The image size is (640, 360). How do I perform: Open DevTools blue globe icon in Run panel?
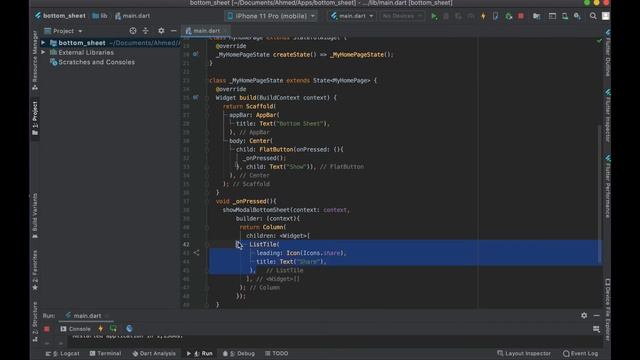tap(129, 329)
